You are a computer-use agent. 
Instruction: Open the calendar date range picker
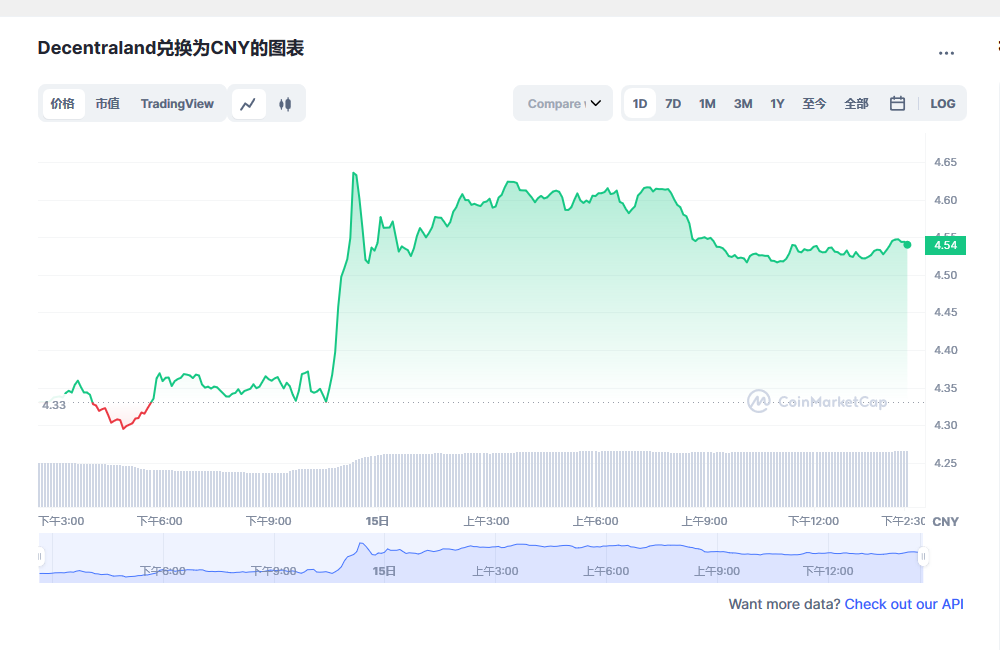[897, 103]
